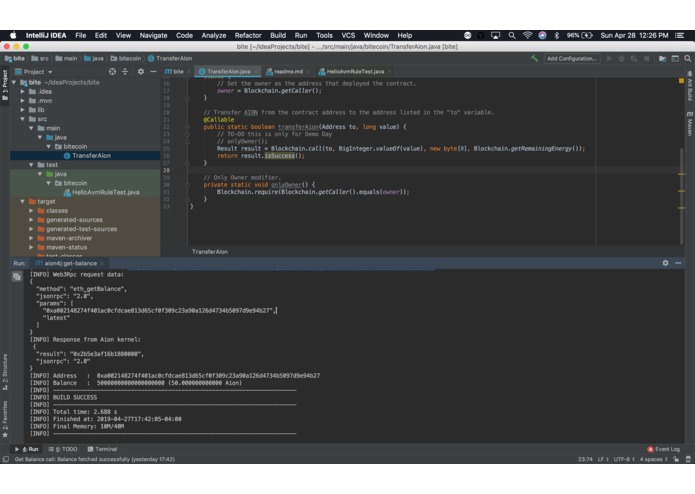Click the @Callable annotation in editor
695x494 pixels.
[x=219, y=120]
